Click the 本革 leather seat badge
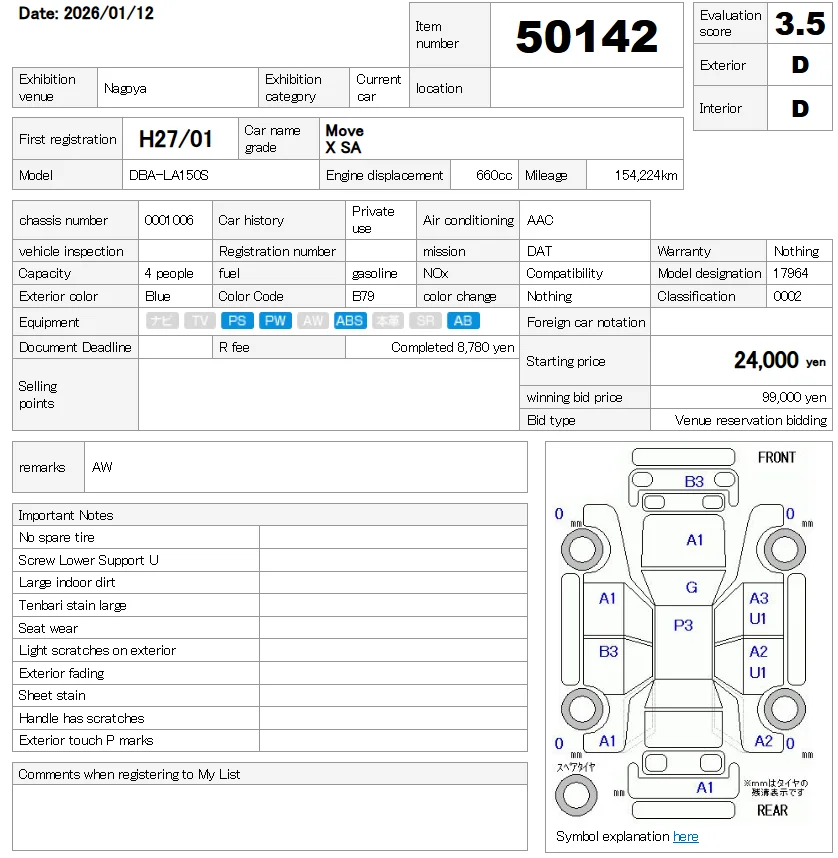 [x=388, y=321]
